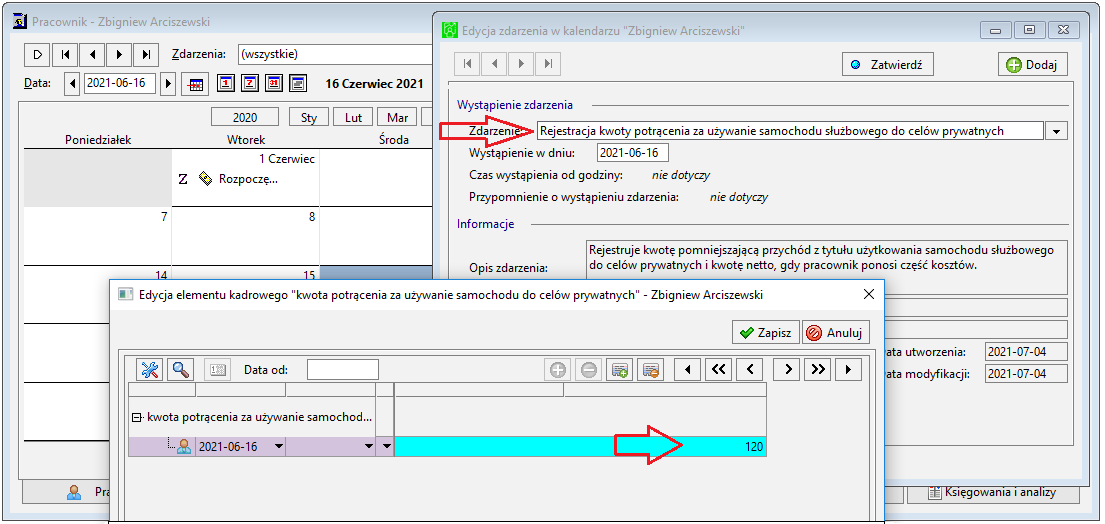The width and height of the screenshot is (1105, 524).
Task: Click the cyan value cell showing 120
Action: click(581, 447)
